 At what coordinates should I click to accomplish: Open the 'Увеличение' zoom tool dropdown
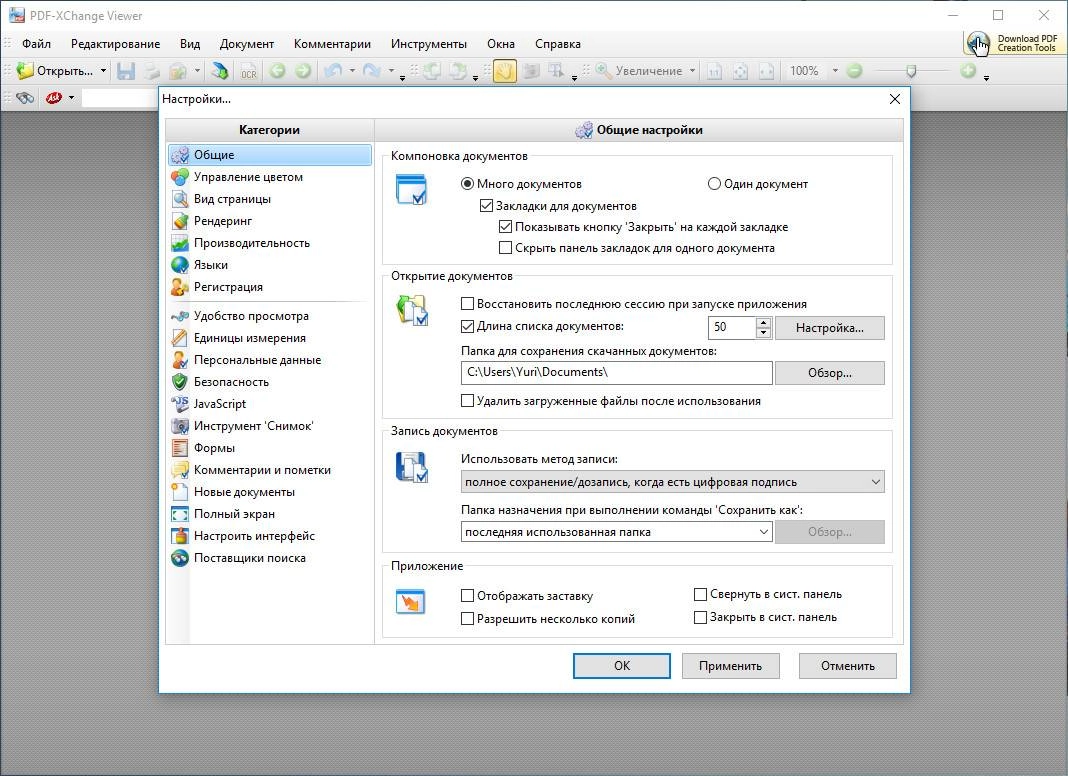click(x=693, y=71)
